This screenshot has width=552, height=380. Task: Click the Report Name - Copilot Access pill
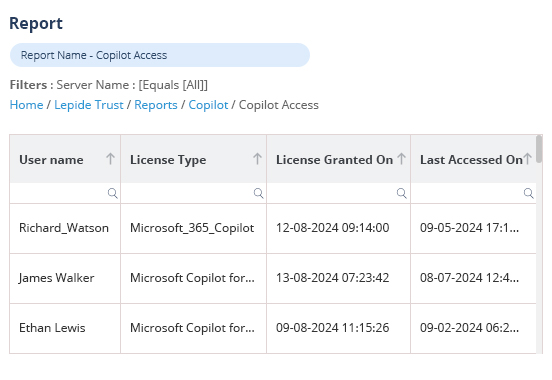click(160, 55)
